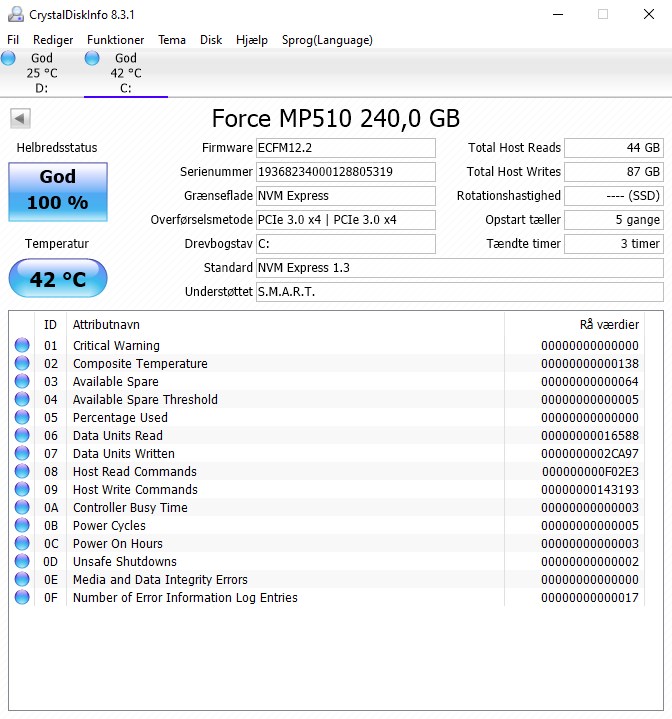Click the 42 °C temperature button
This screenshot has width=672, height=719.
[x=57, y=279]
